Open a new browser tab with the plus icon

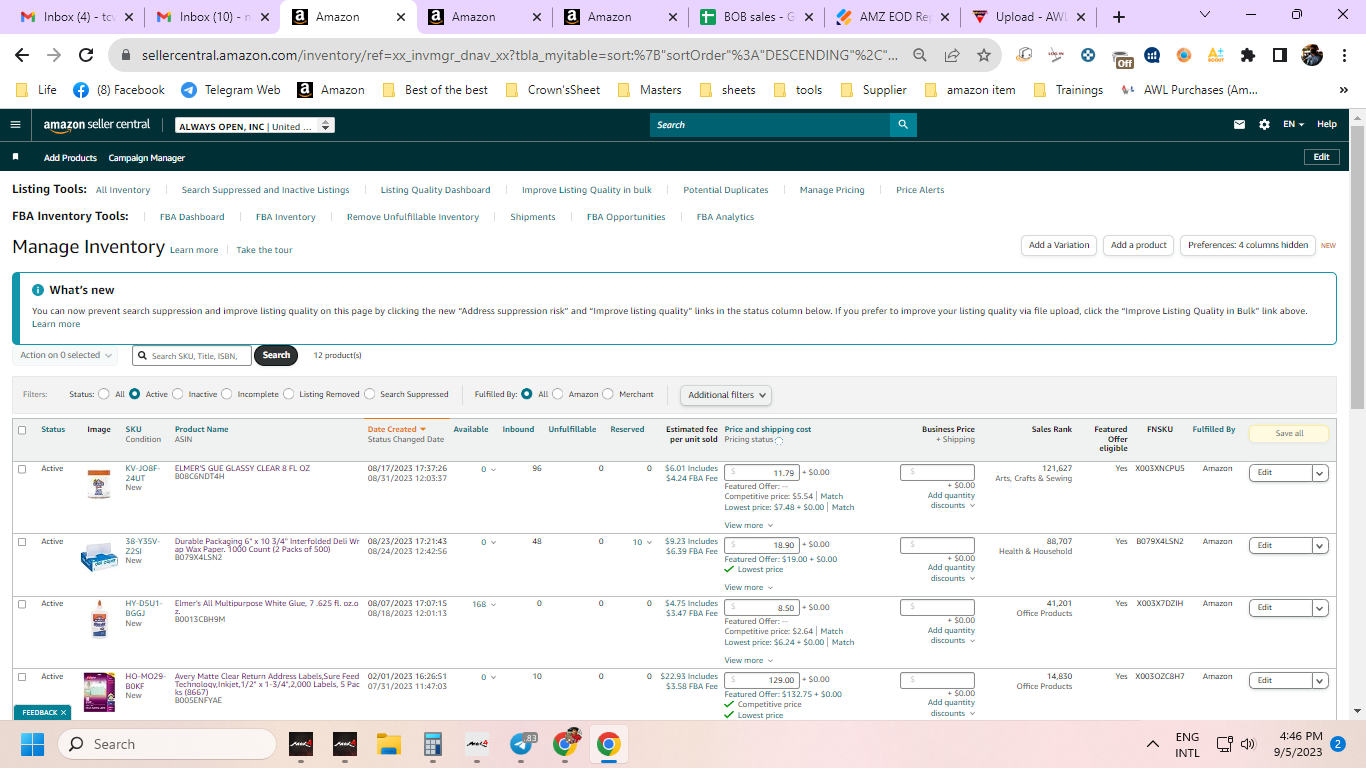pos(1119,17)
